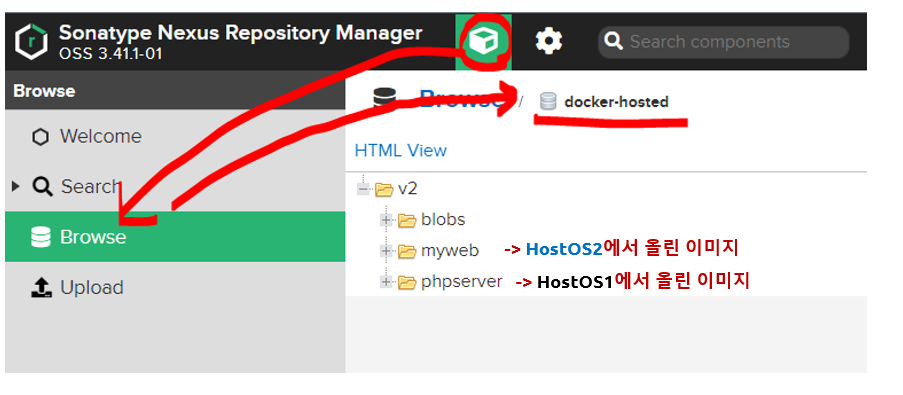The width and height of the screenshot is (903, 395).
Task: Open the Browse cube icon in header
Action: point(484,42)
